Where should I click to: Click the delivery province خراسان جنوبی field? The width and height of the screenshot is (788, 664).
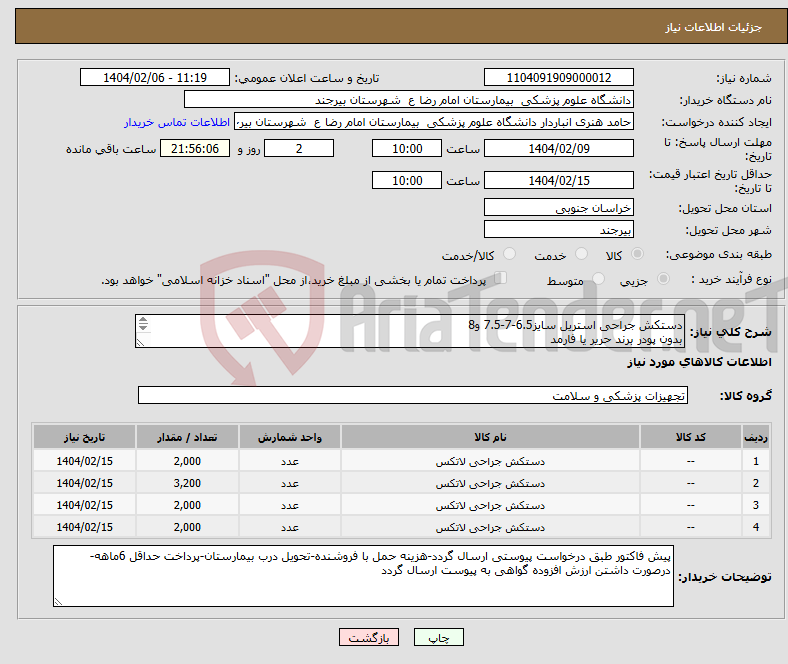[x=558, y=207]
